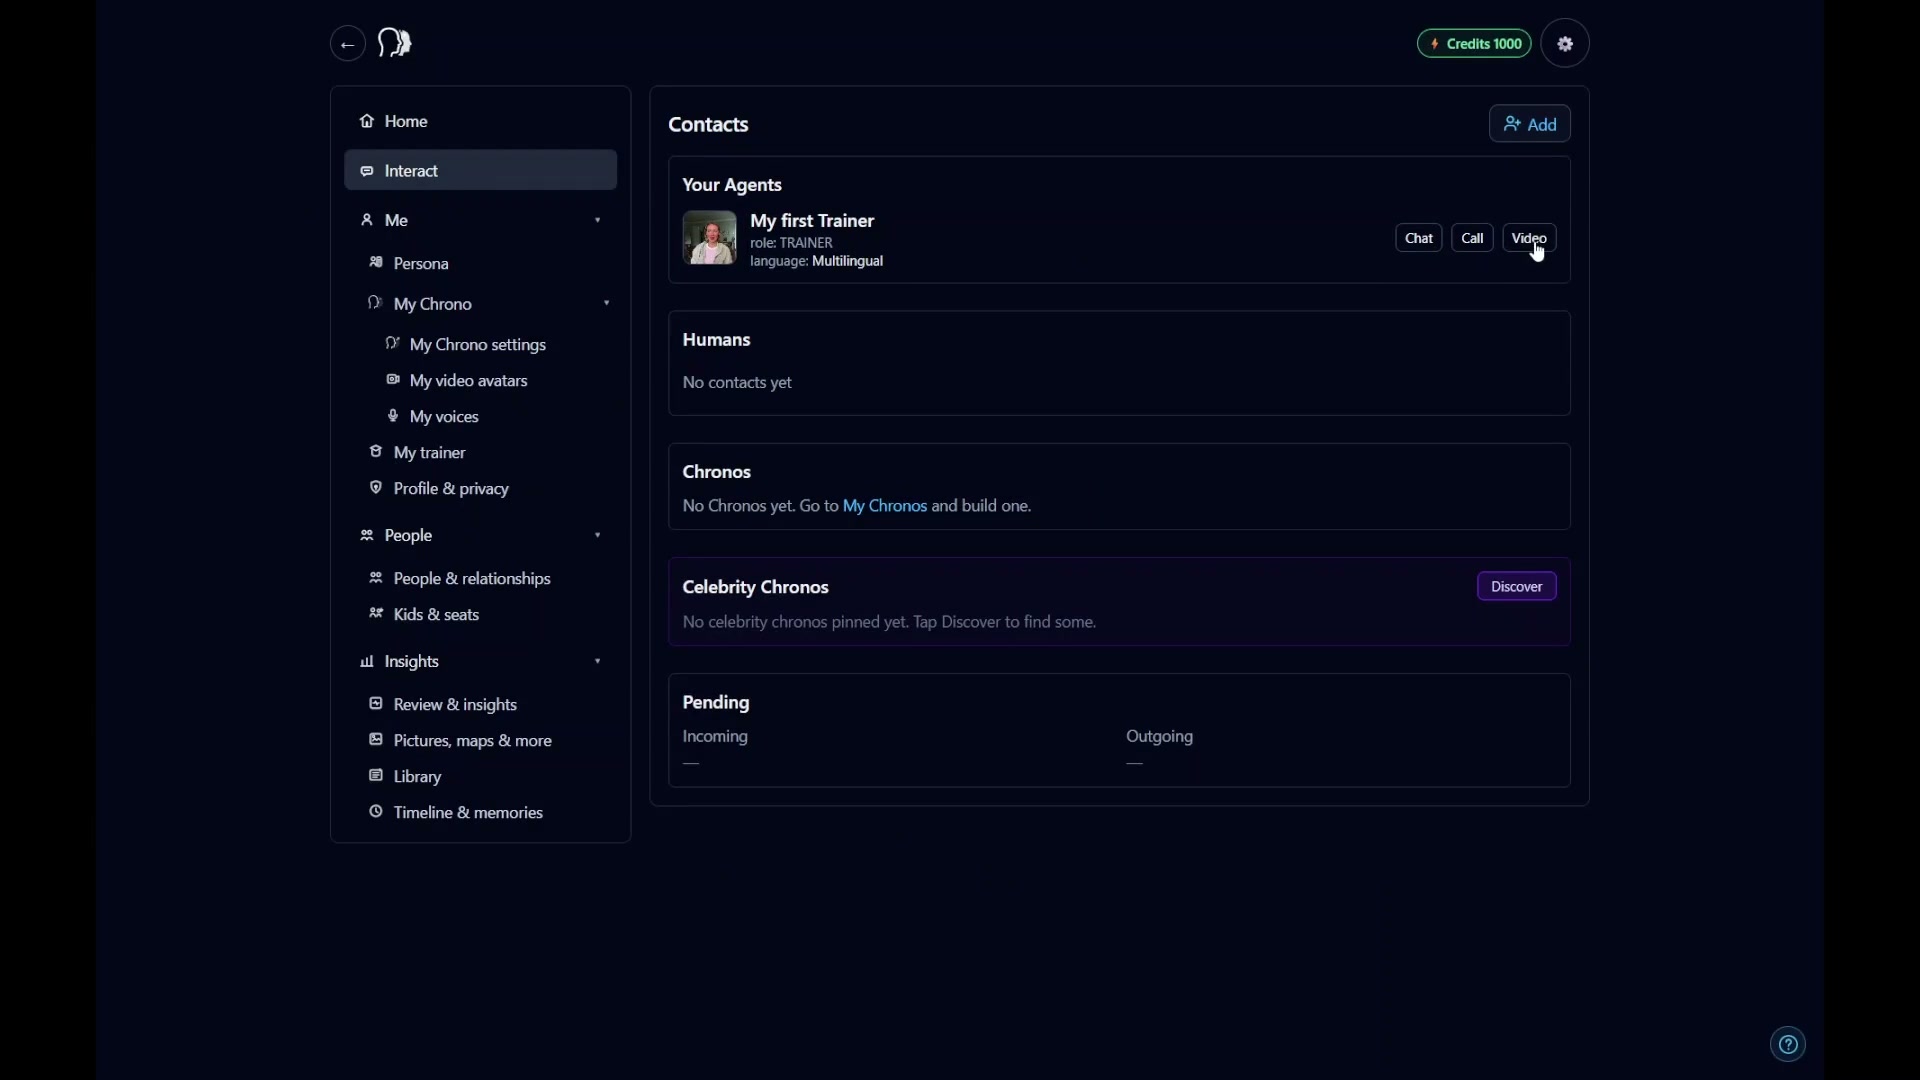Open the Credits 1000 badge

(x=1474, y=44)
